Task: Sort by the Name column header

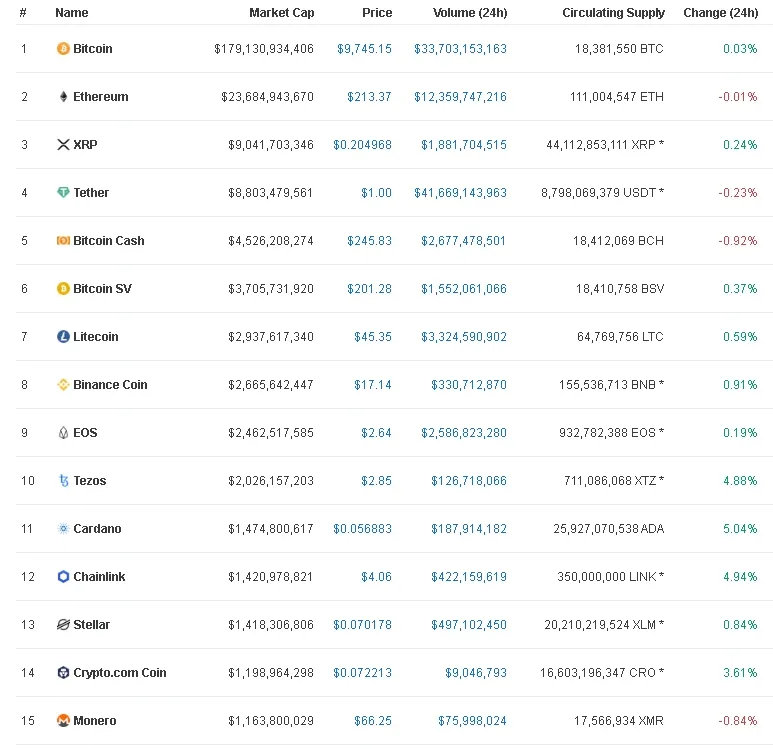Action: click(72, 13)
